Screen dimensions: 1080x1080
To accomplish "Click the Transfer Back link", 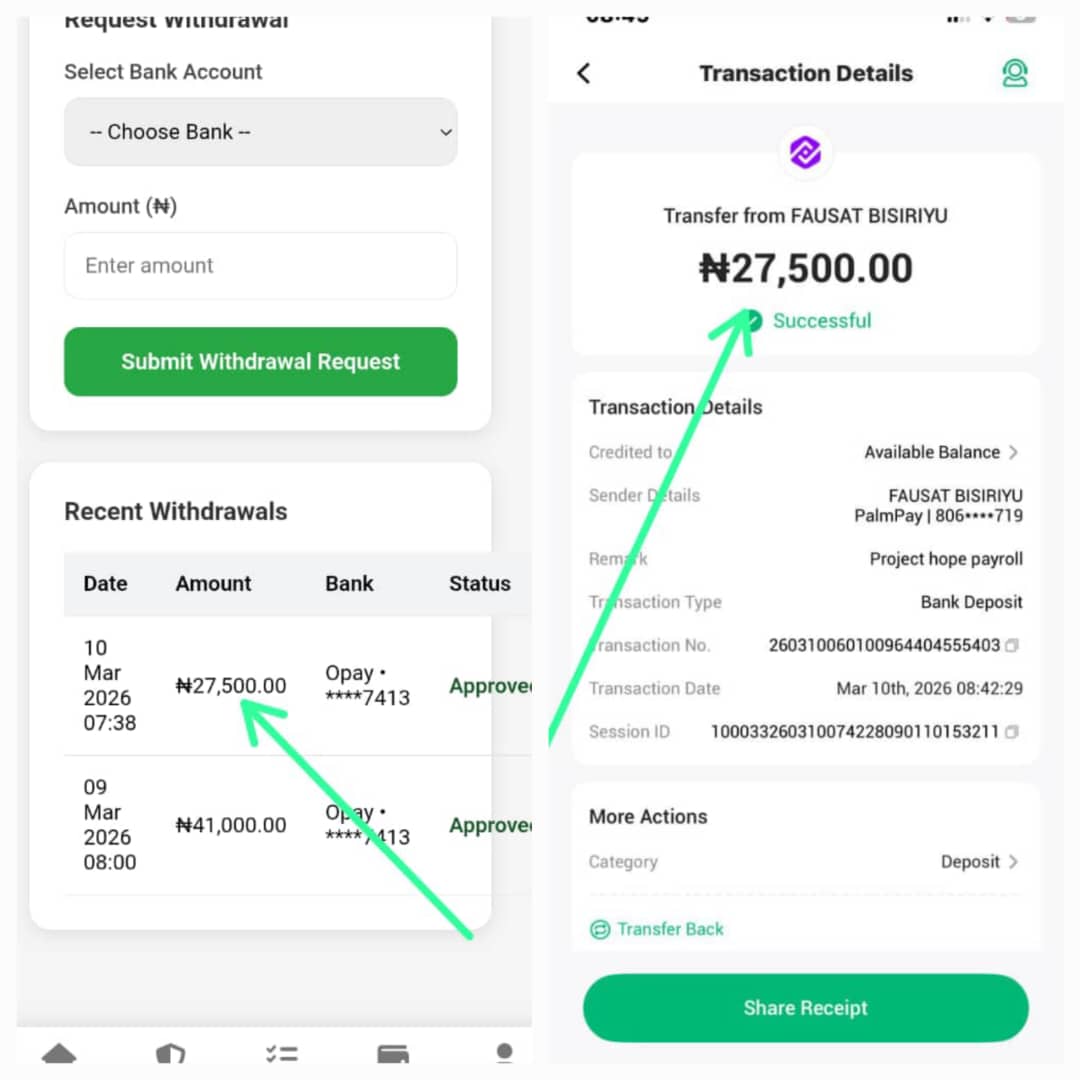I will click(670, 929).
